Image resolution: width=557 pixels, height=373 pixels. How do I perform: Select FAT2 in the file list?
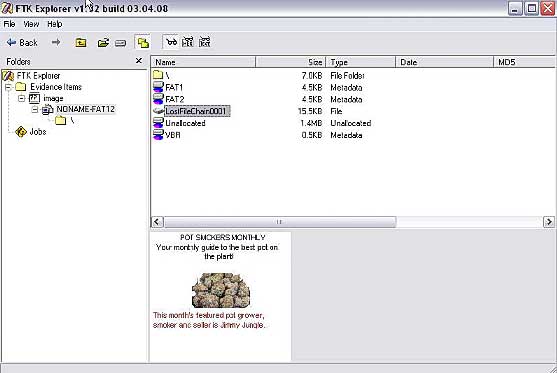pos(174,99)
